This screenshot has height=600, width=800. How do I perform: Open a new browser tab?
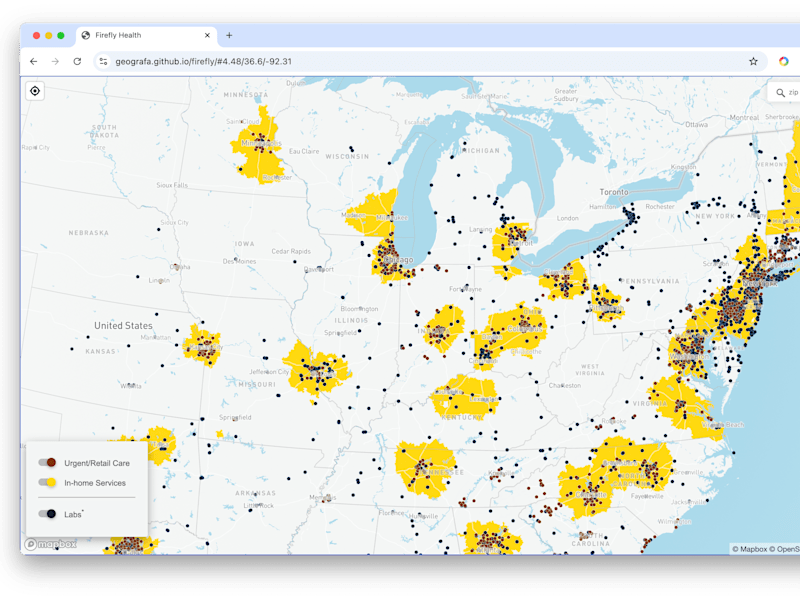click(229, 35)
